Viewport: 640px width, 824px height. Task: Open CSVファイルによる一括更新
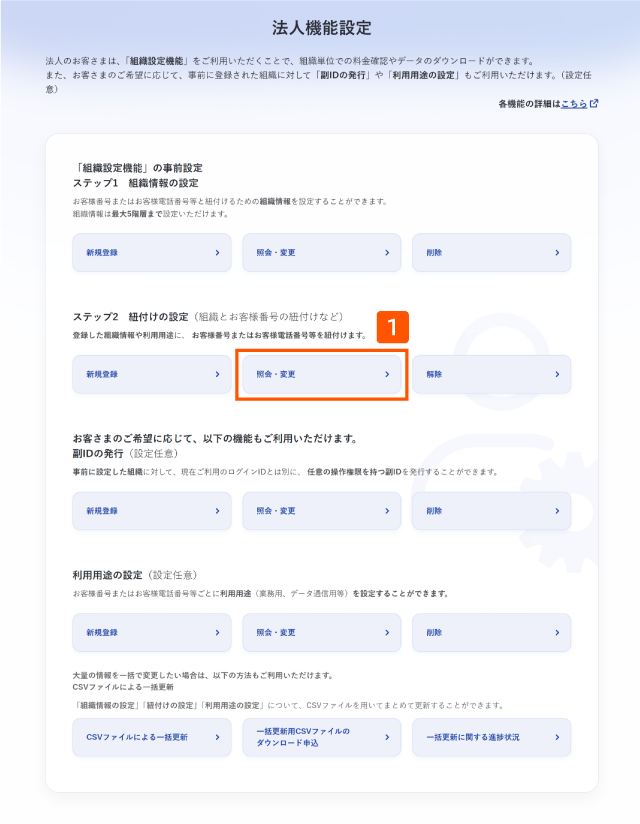click(x=152, y=737)
